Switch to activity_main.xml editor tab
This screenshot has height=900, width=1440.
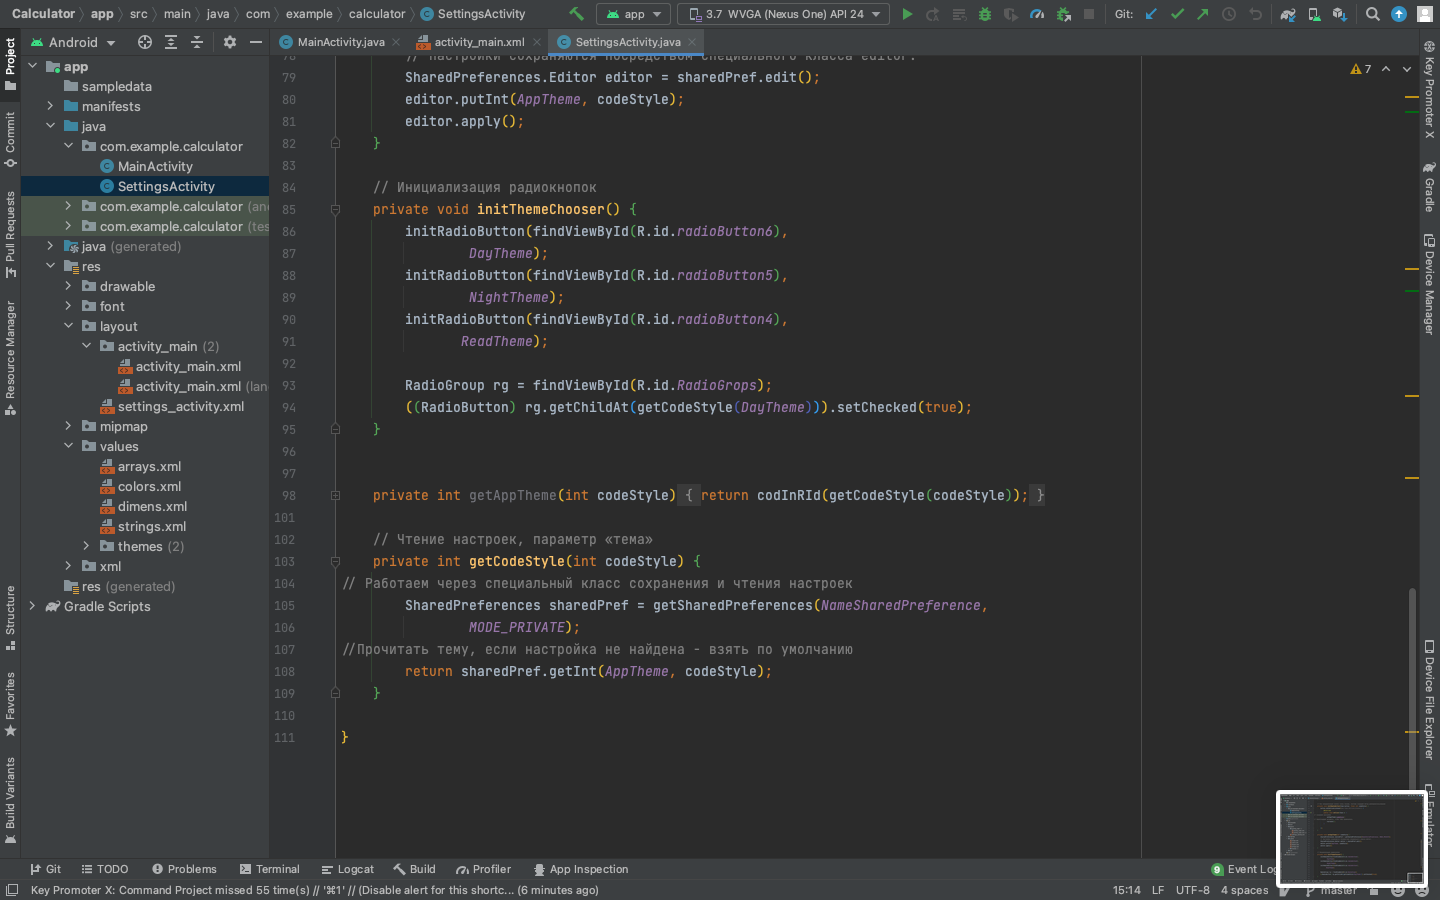479,42
